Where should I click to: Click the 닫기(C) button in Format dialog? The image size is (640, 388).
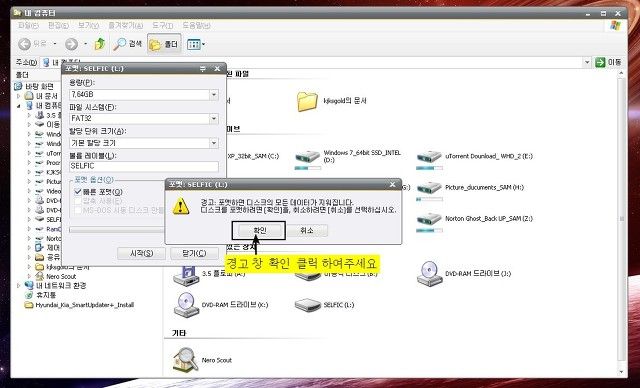point(194,253)
